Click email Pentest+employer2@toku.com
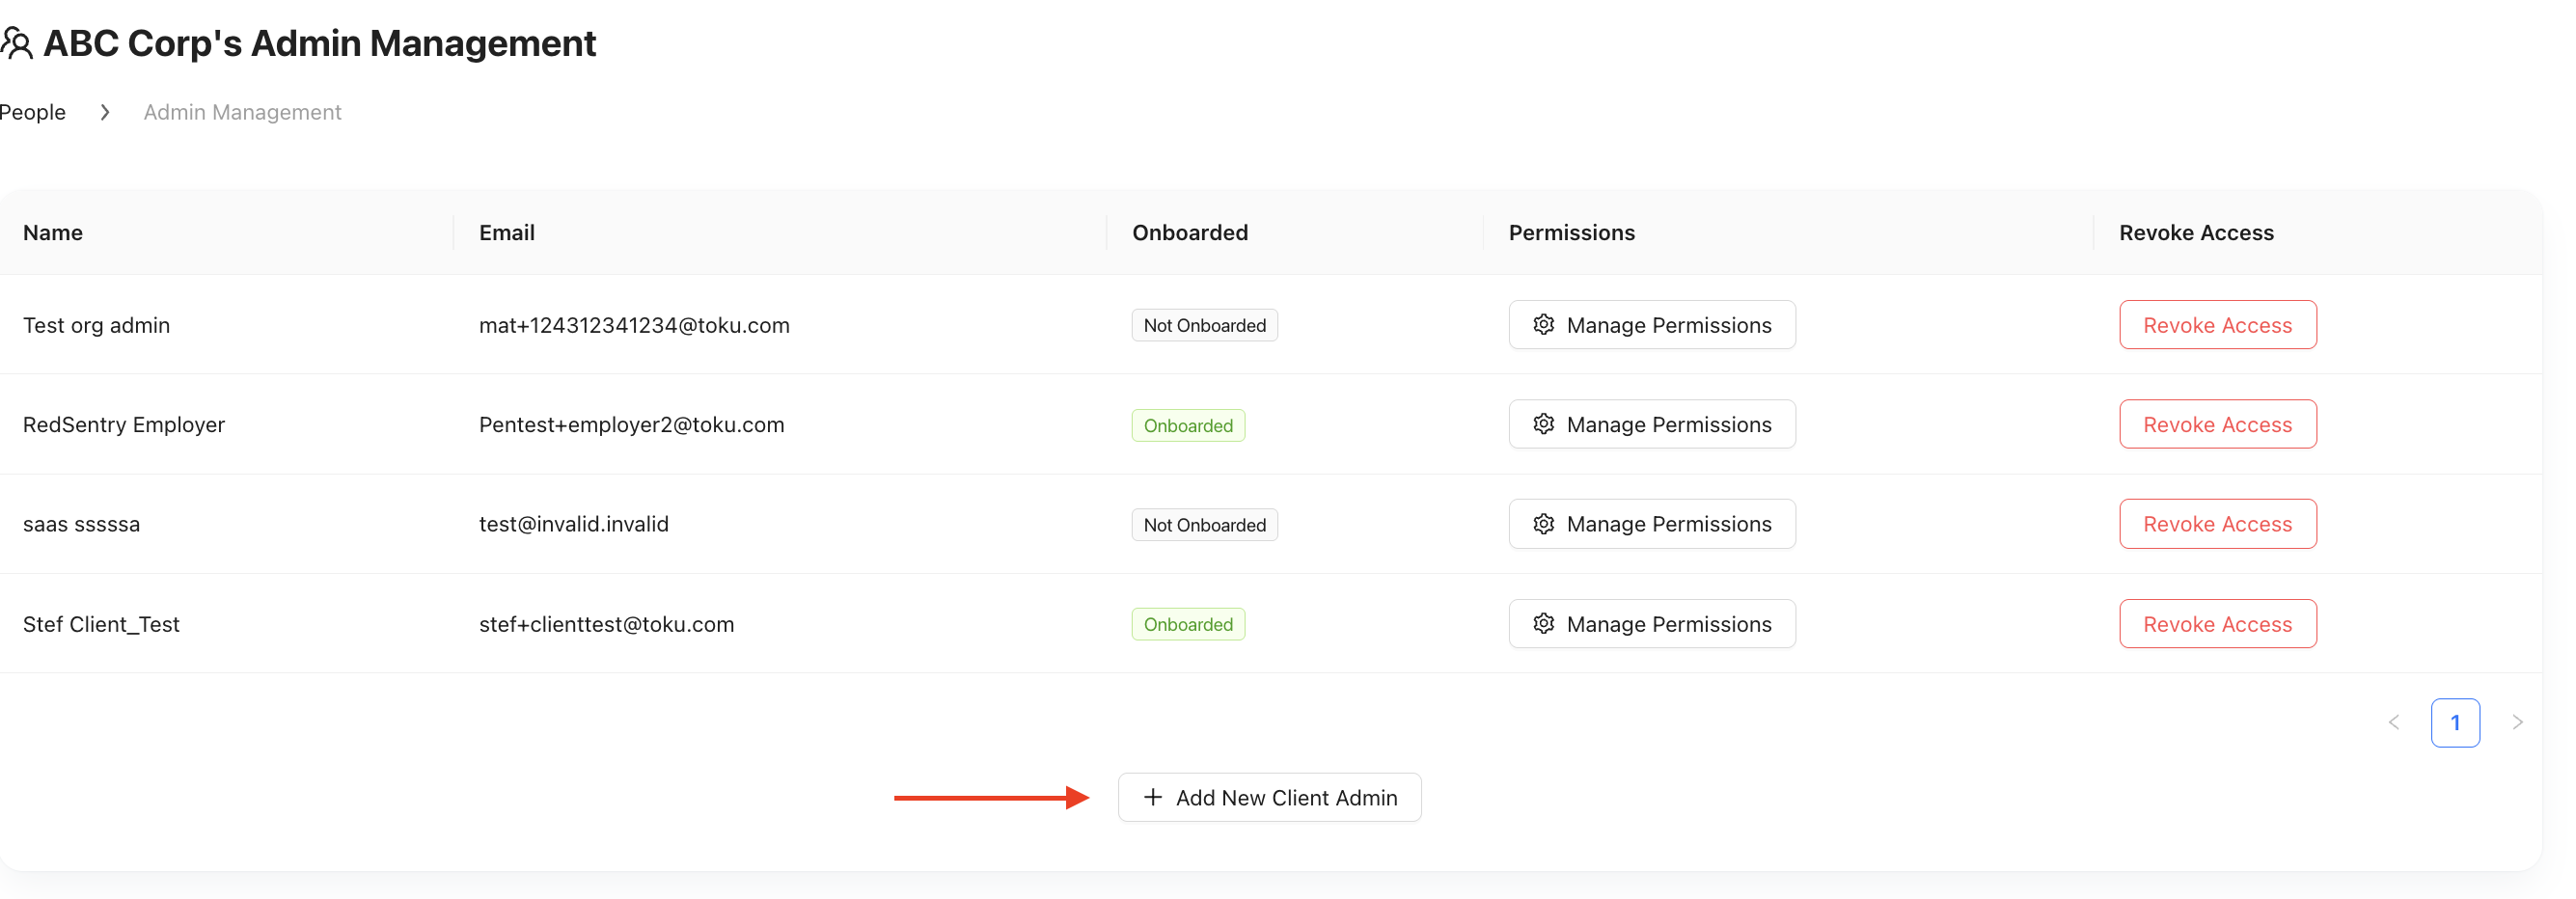 point(631,424)
